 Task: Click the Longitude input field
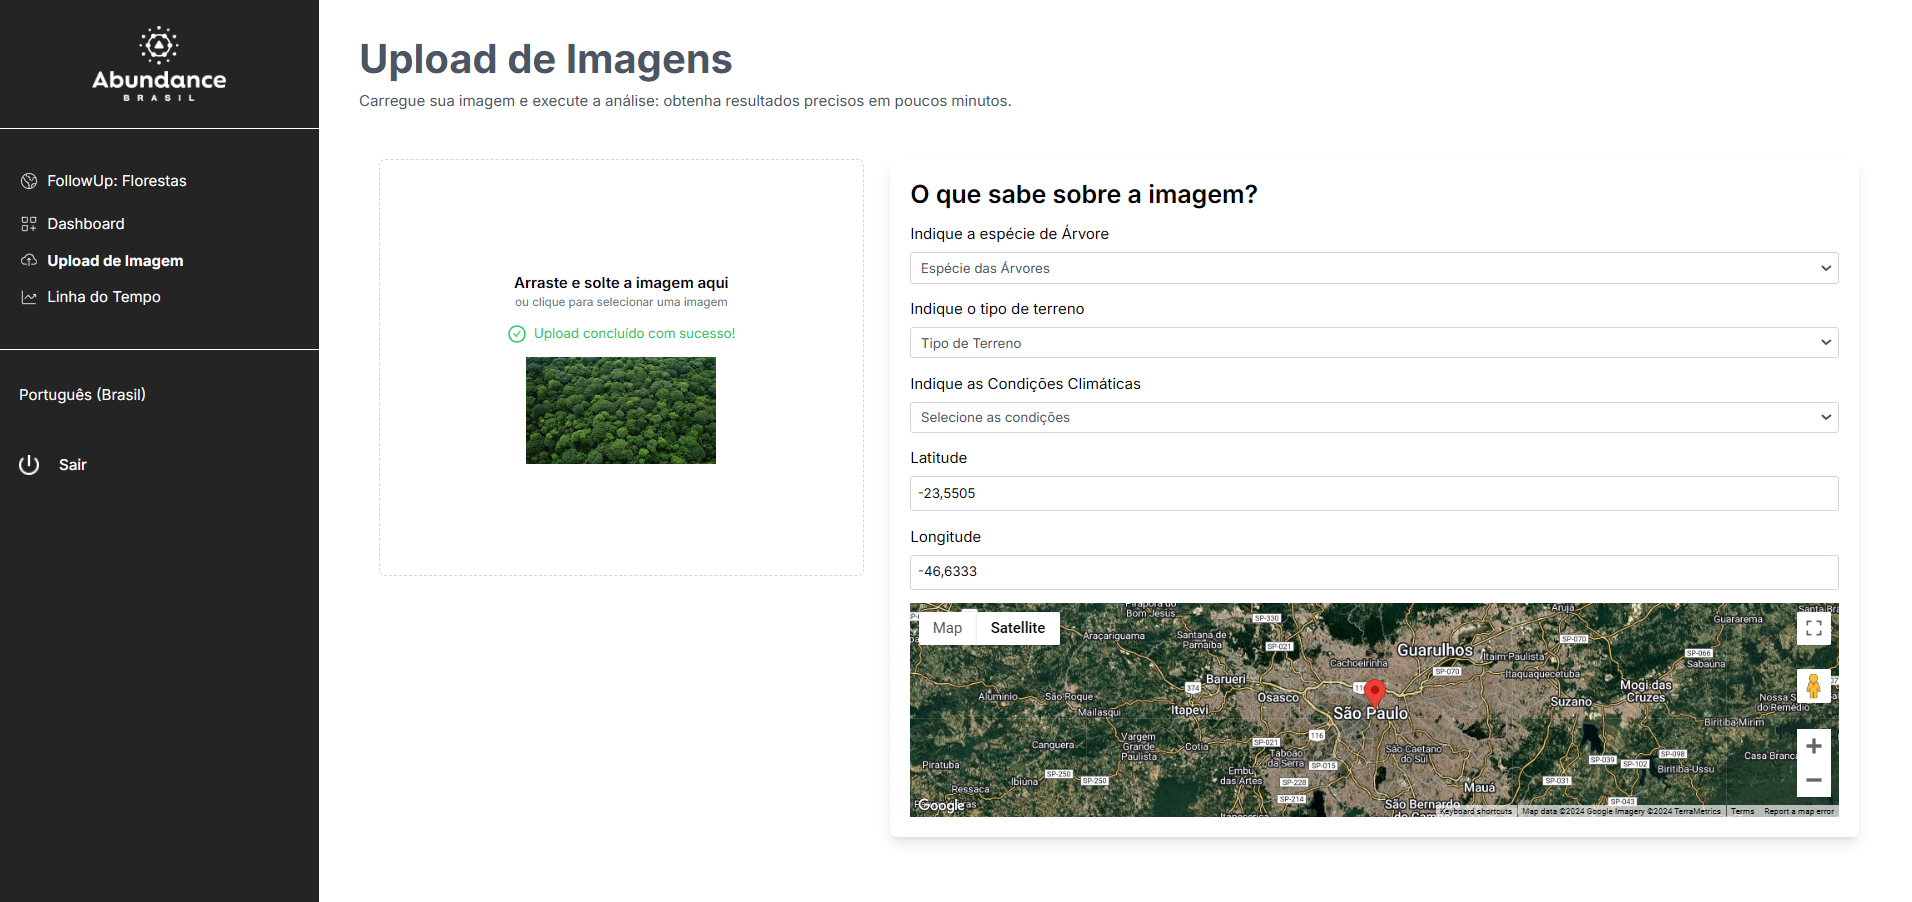pos(1374,572)
